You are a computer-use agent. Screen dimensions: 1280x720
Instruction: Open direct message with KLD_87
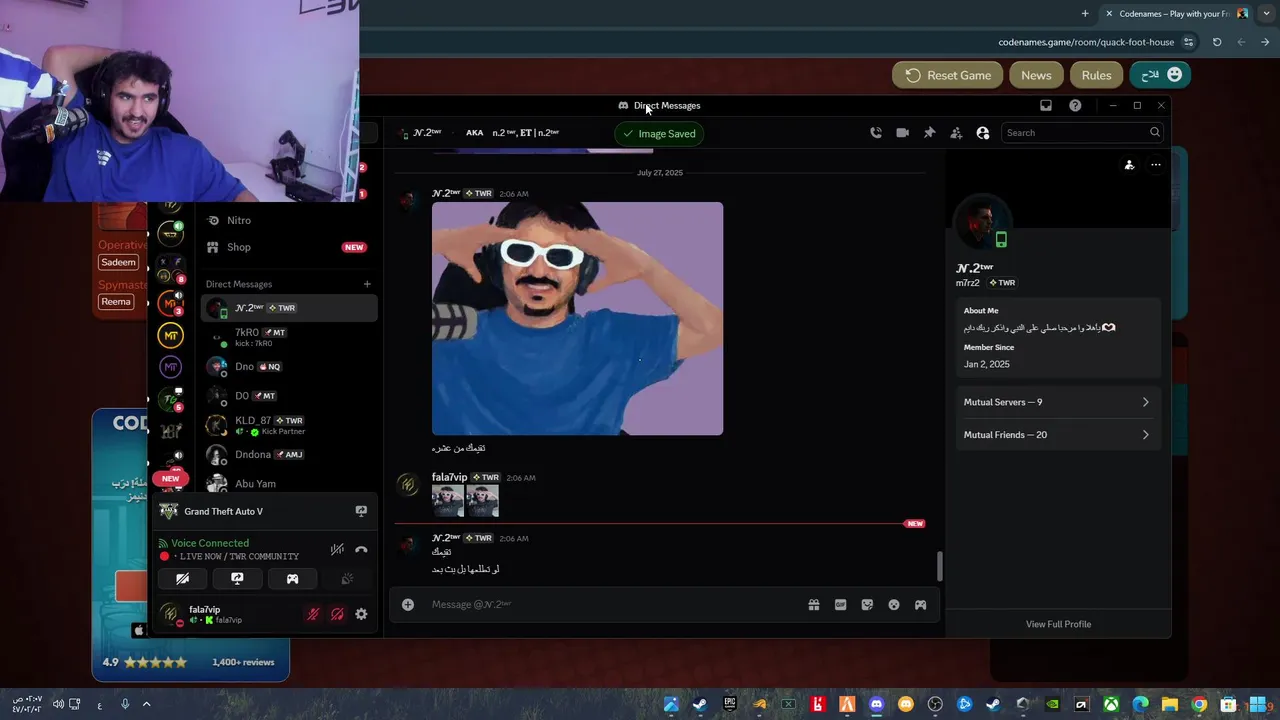(x=289, y=425)
